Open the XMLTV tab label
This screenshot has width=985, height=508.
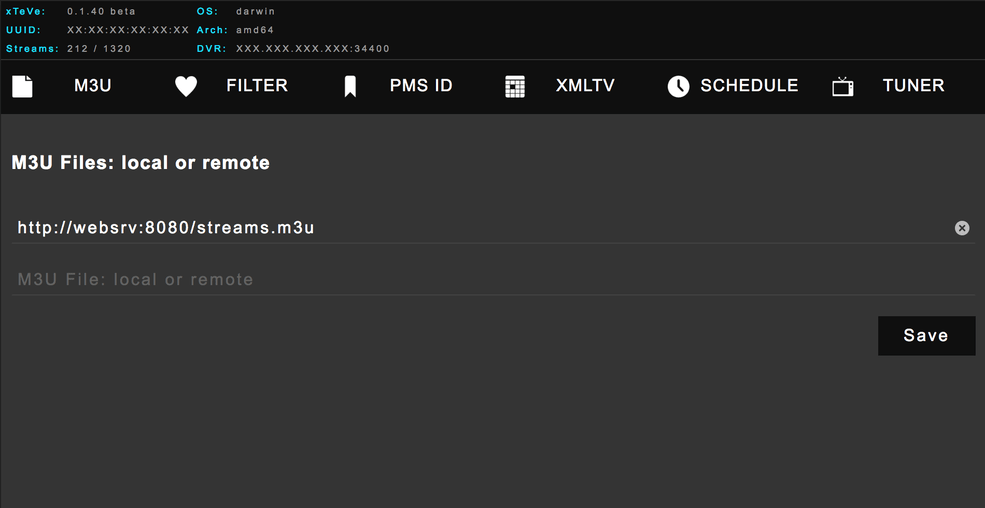pyautogui.click(x=585, y=86)
